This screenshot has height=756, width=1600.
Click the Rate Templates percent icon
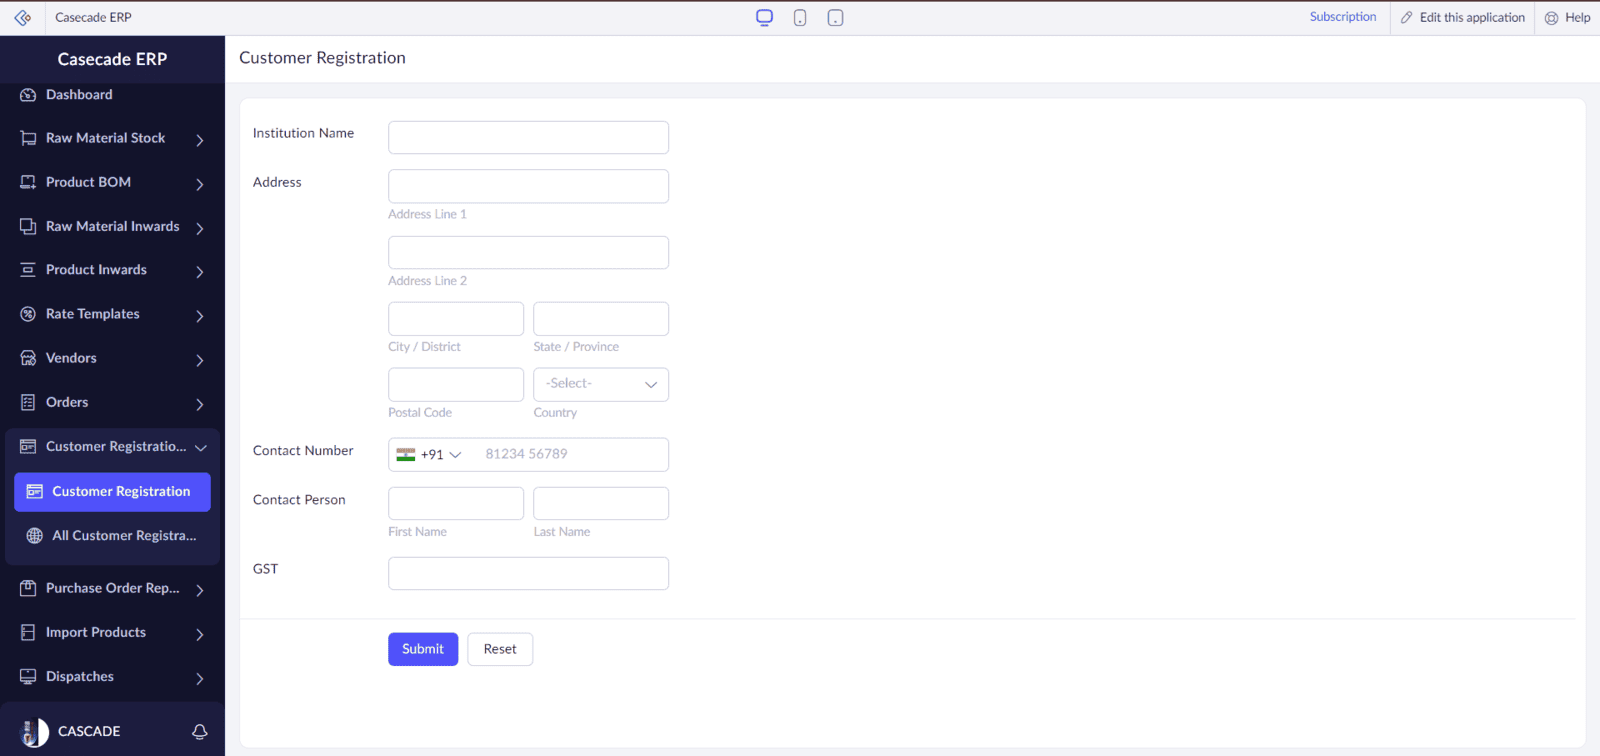(28, 314)
